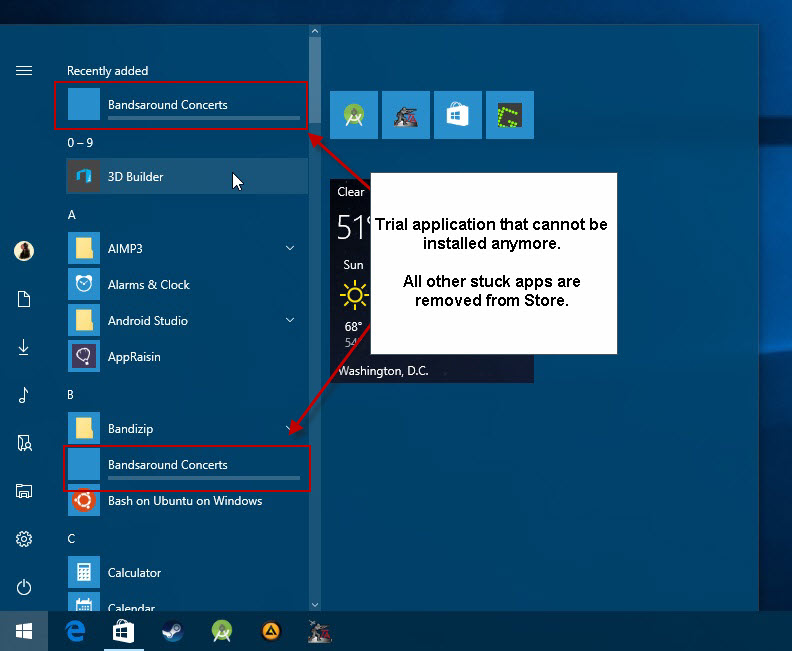This screenshot has height=651, width=792.
Task: Open the Calendar app entry
Action: pos(187,602)
